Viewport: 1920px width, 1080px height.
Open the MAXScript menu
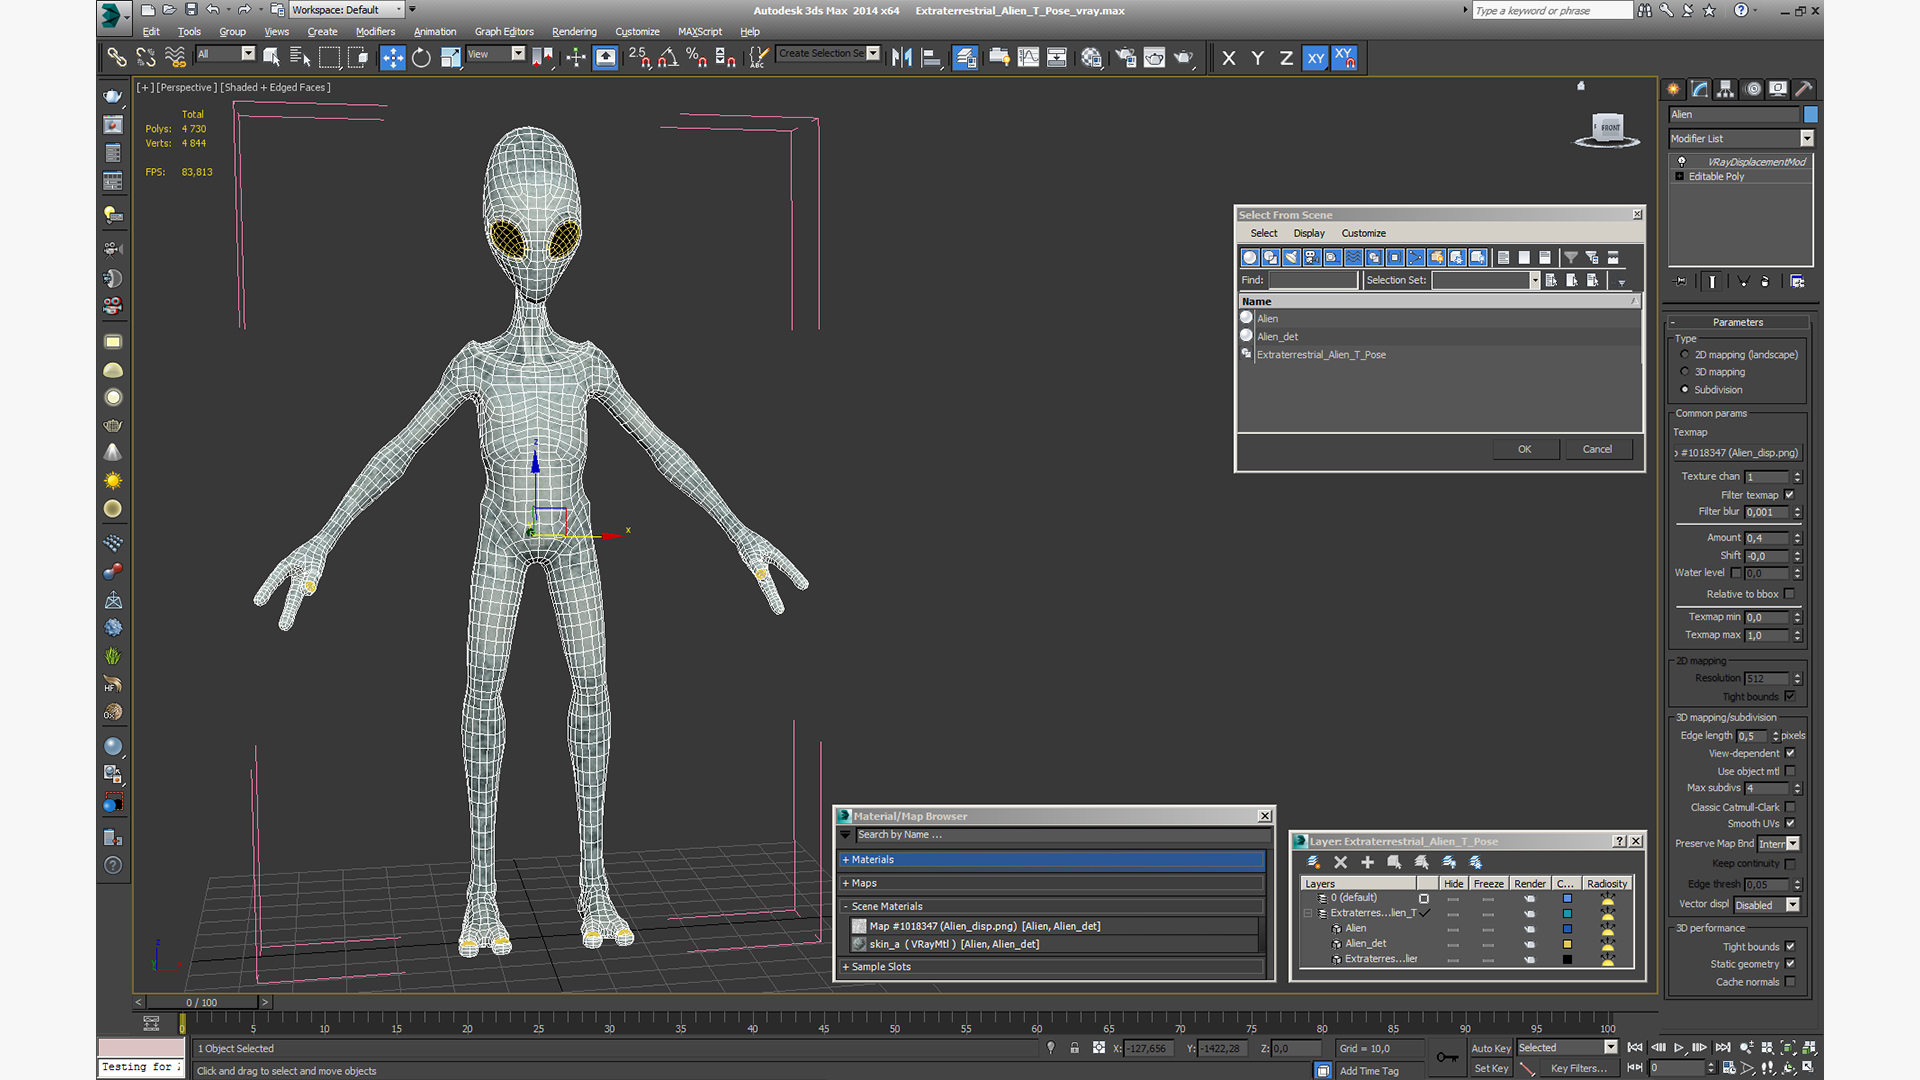[700, 32]
